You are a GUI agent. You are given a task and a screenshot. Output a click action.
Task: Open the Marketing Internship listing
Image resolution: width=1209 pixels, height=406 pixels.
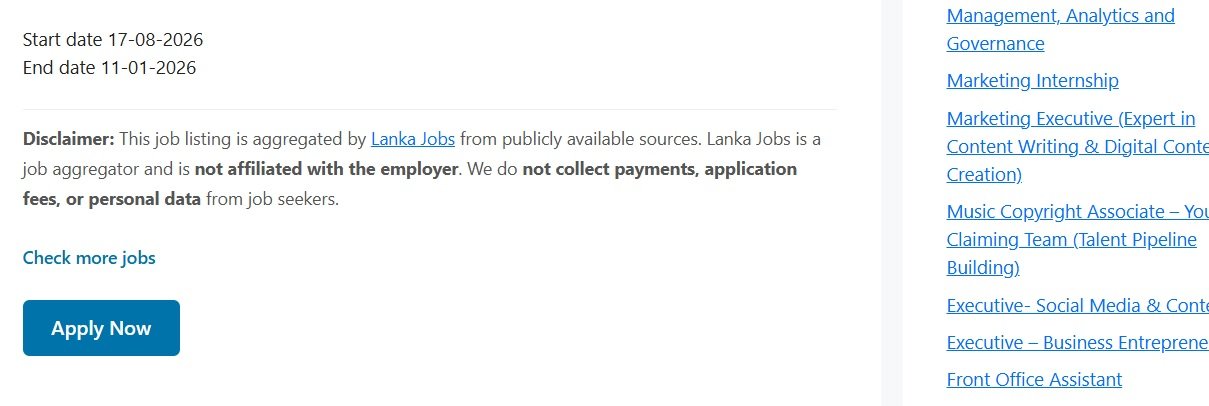click(1032, 81)
